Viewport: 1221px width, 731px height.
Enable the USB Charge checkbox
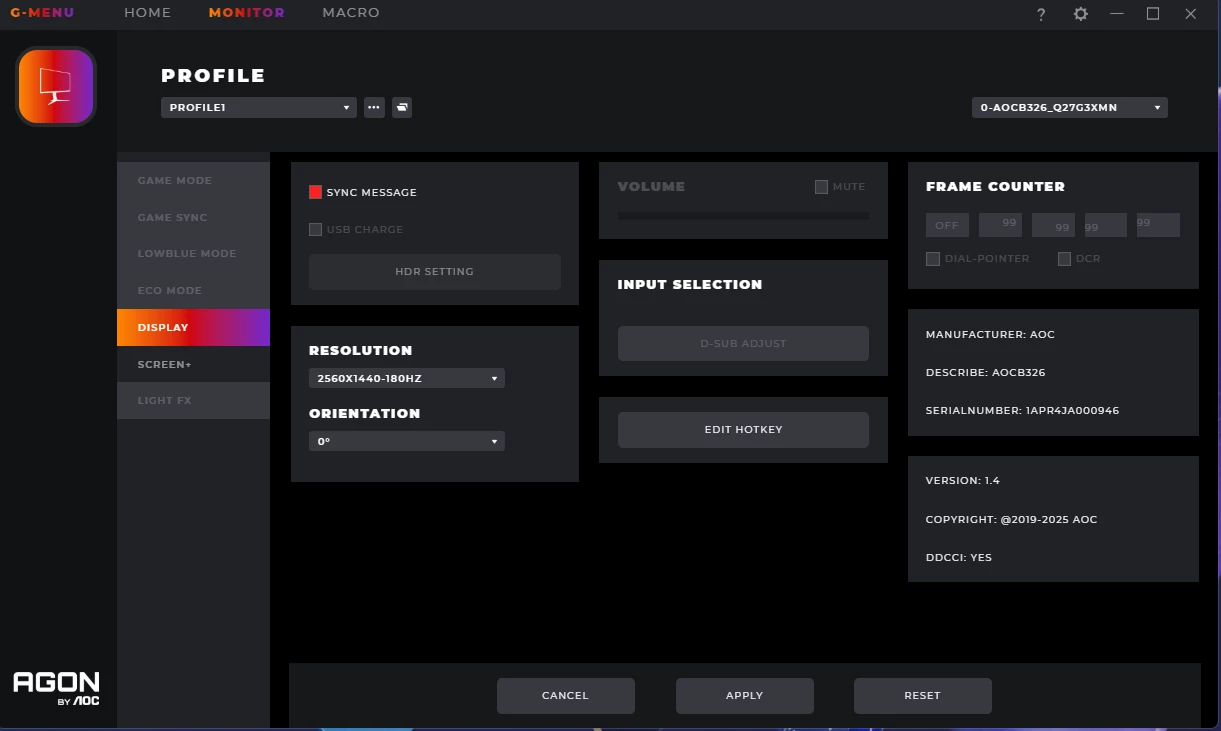coord(315,229)
